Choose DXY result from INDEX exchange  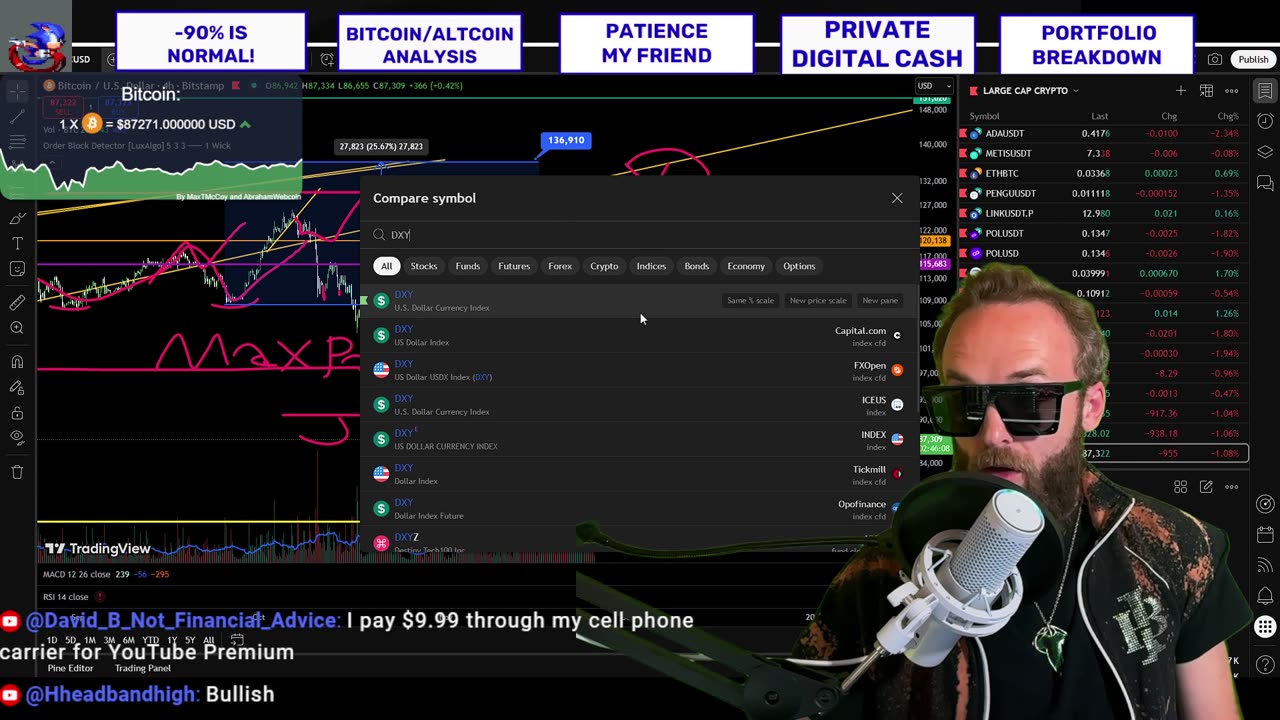click(640, 440)
